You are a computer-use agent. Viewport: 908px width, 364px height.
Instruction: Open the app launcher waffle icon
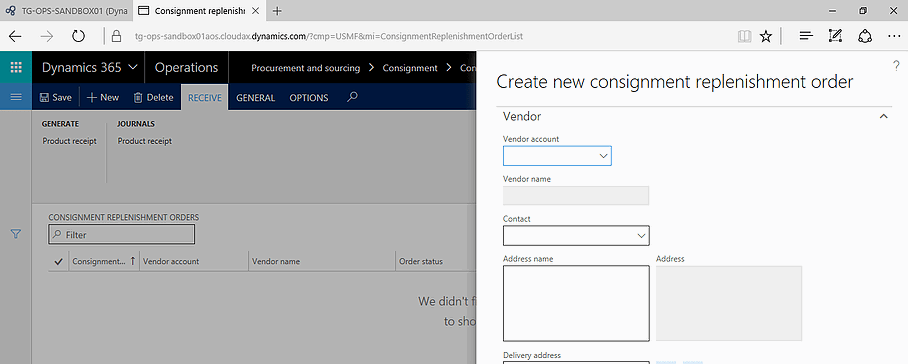click(x=16, y=67)
